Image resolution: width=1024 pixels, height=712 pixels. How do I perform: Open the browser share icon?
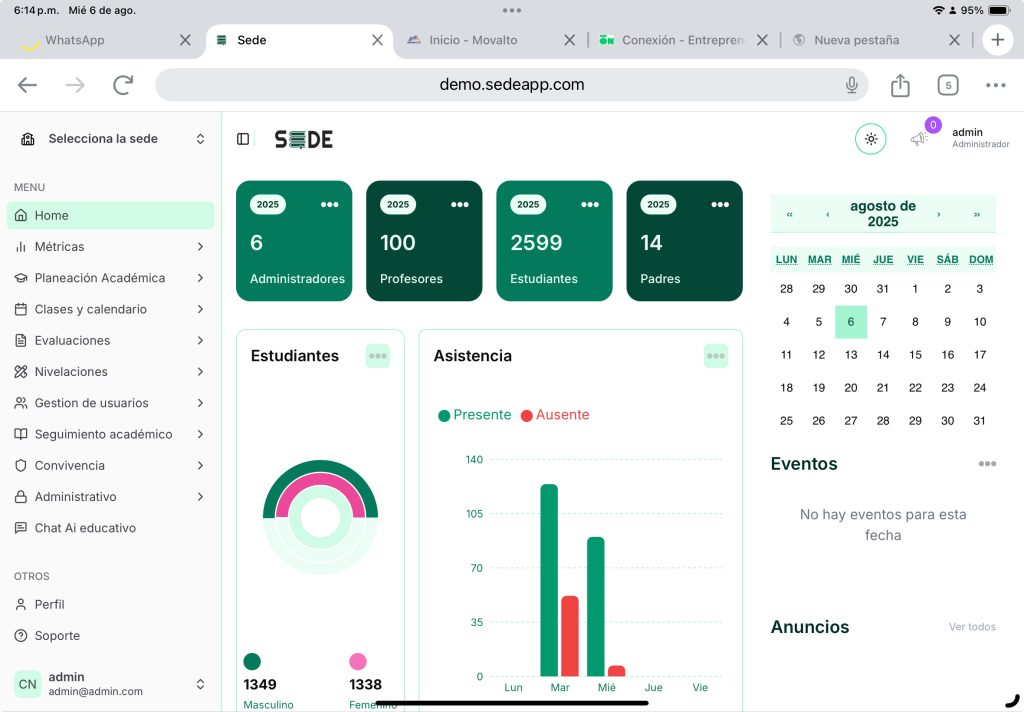click(x=900, y=85)
